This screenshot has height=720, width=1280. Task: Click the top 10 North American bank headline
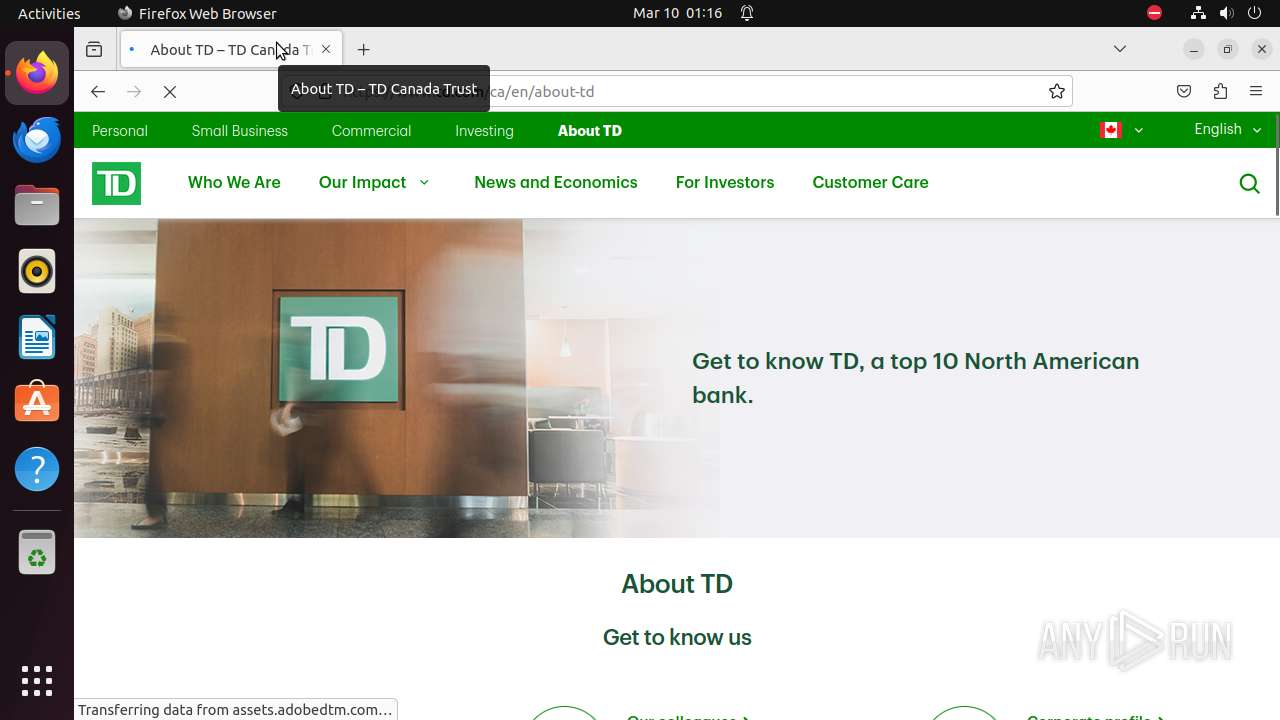tap(916, 378)
